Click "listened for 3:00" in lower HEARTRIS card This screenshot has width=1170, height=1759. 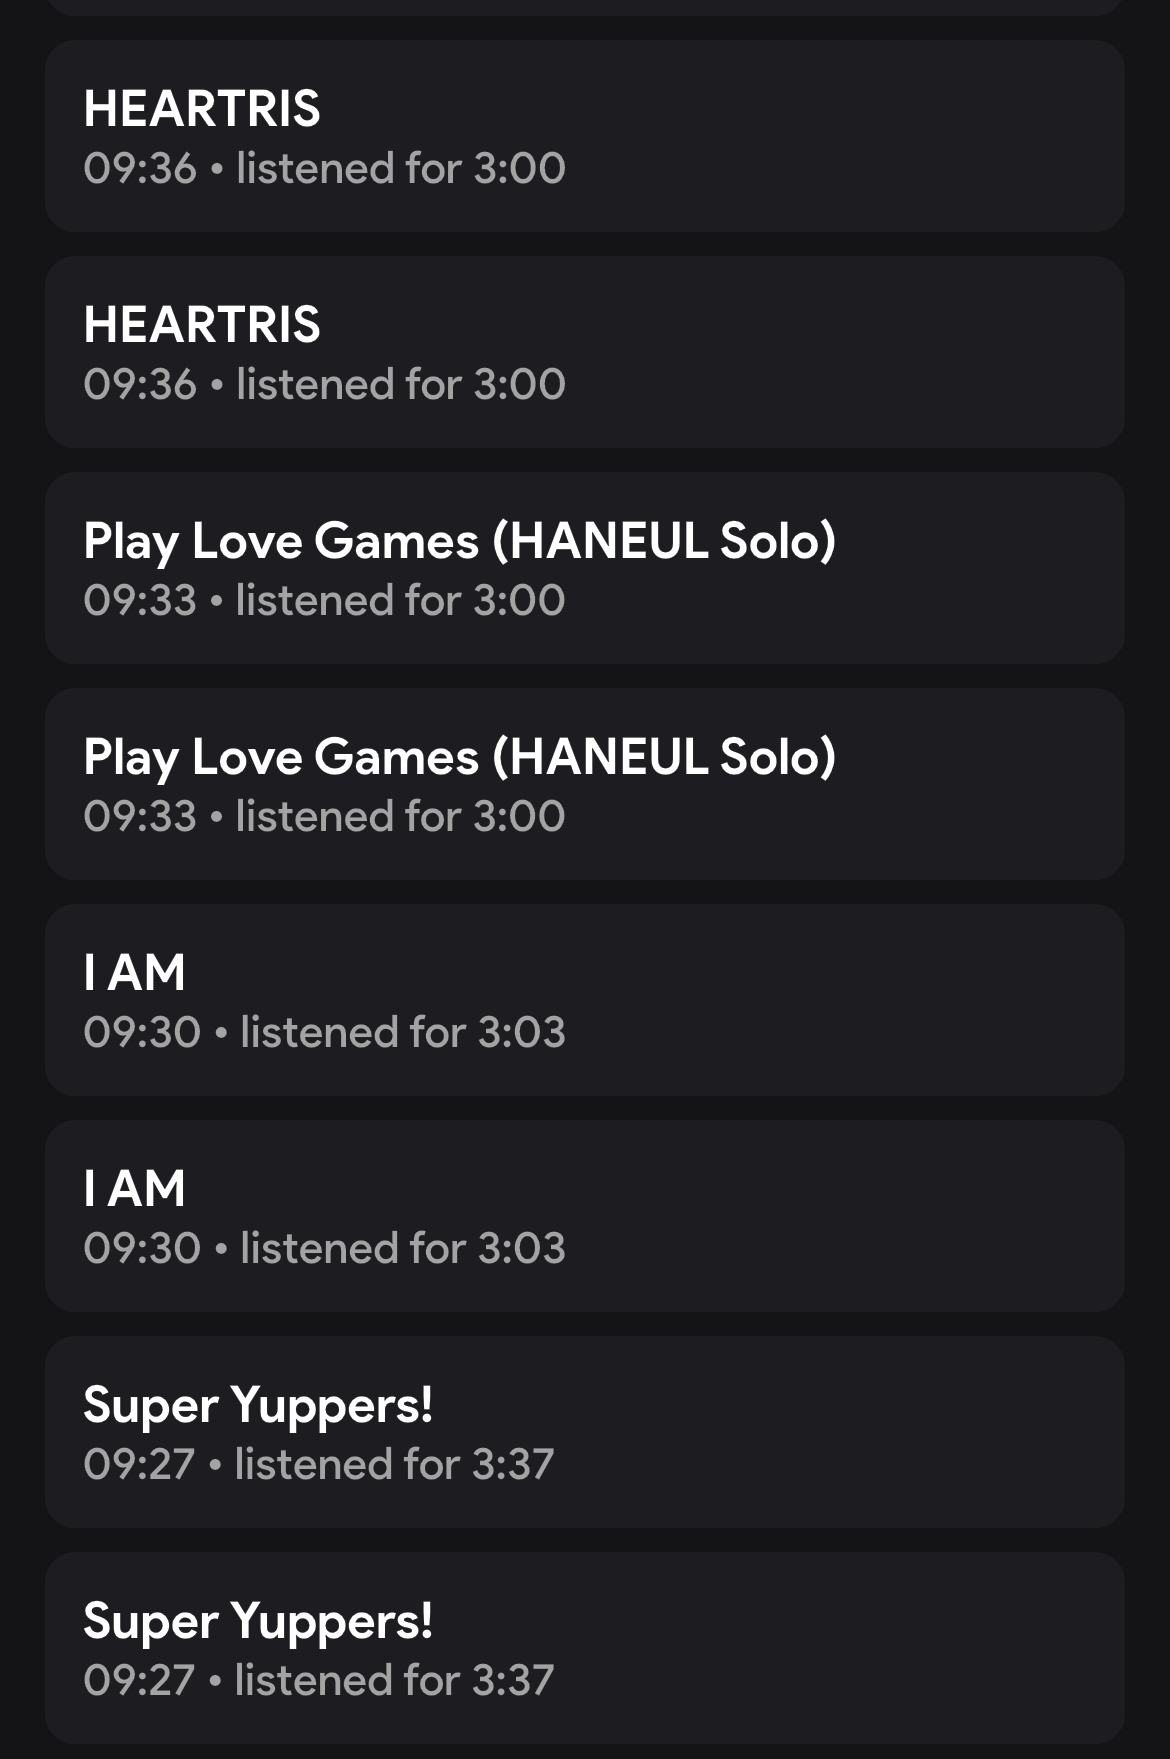pyautogui.click(x=401, y=384)
